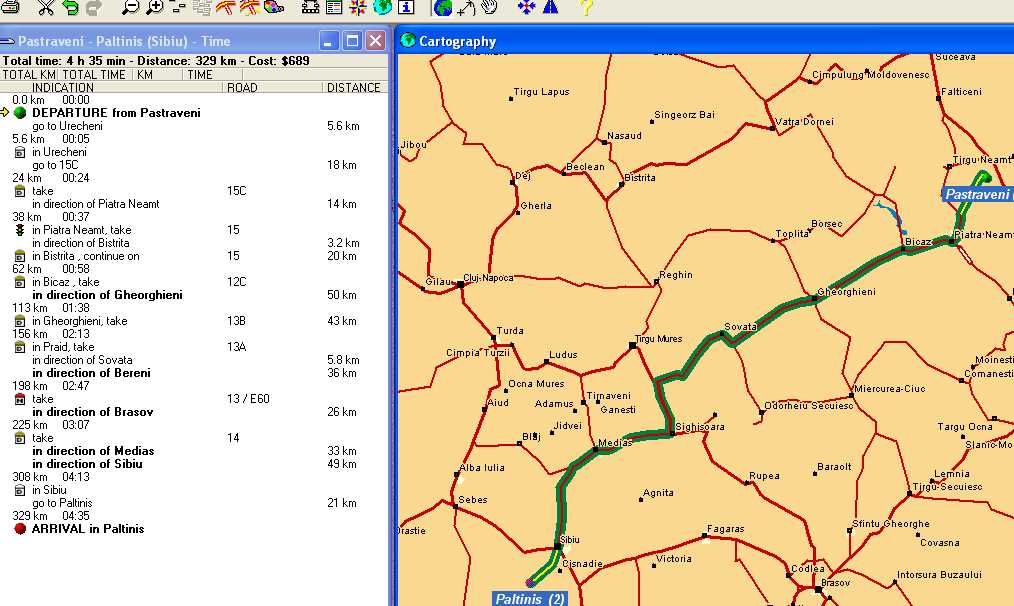The height and width of the screenshot is (606, 1014).
Task: Click the TOTAL KM column header
Action: (28, 74)
